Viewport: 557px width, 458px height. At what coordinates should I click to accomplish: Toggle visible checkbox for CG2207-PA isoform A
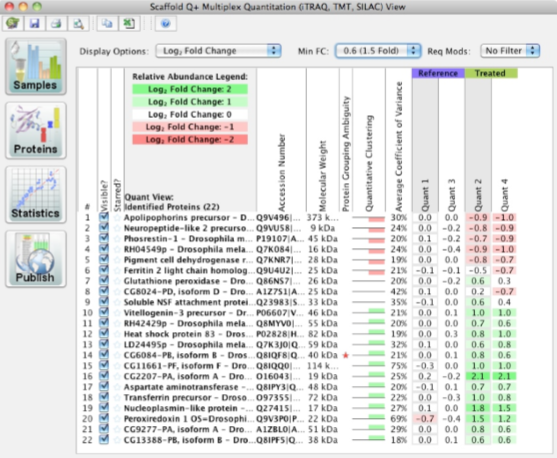[104, 376]
